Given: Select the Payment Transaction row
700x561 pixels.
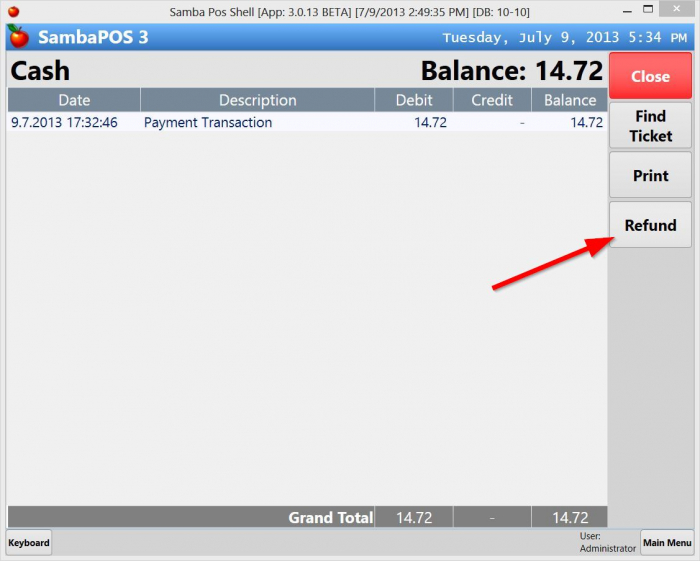Looking at the screenshot, I should tap(208, 122).
